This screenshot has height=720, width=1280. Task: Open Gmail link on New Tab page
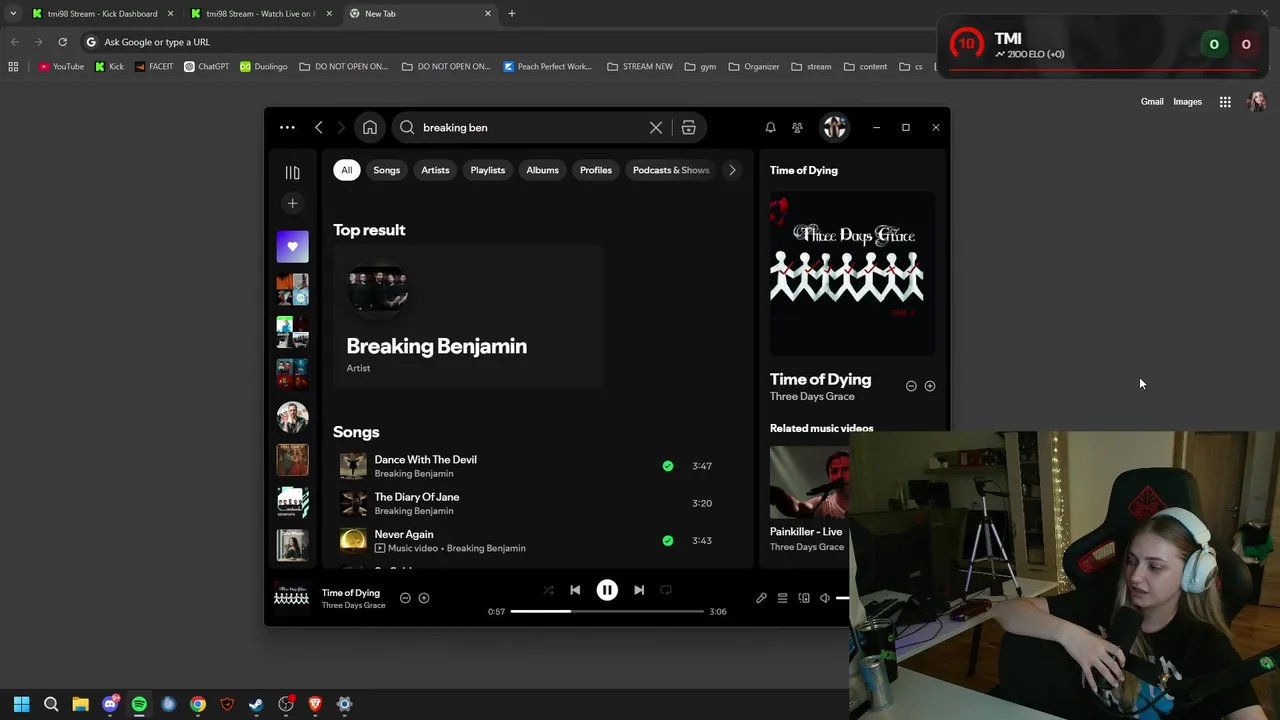point(1152,102)
